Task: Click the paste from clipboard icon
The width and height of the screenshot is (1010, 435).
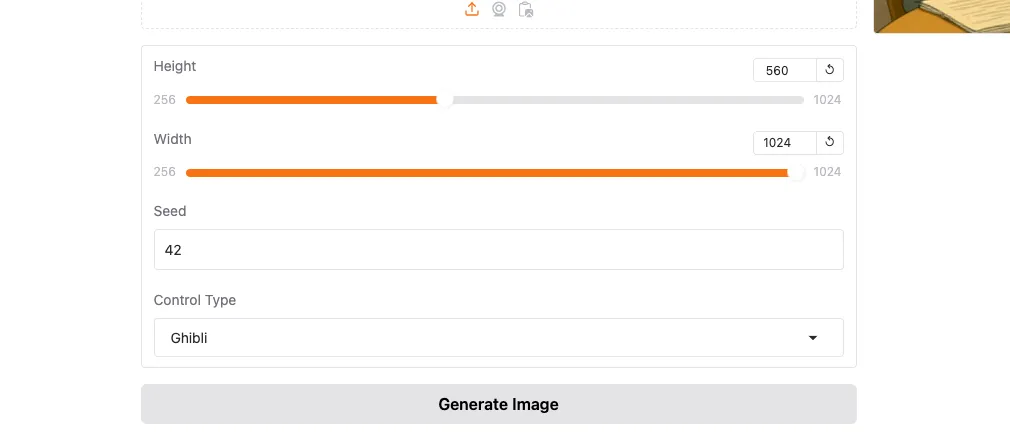Action: [x=526, y=10]
